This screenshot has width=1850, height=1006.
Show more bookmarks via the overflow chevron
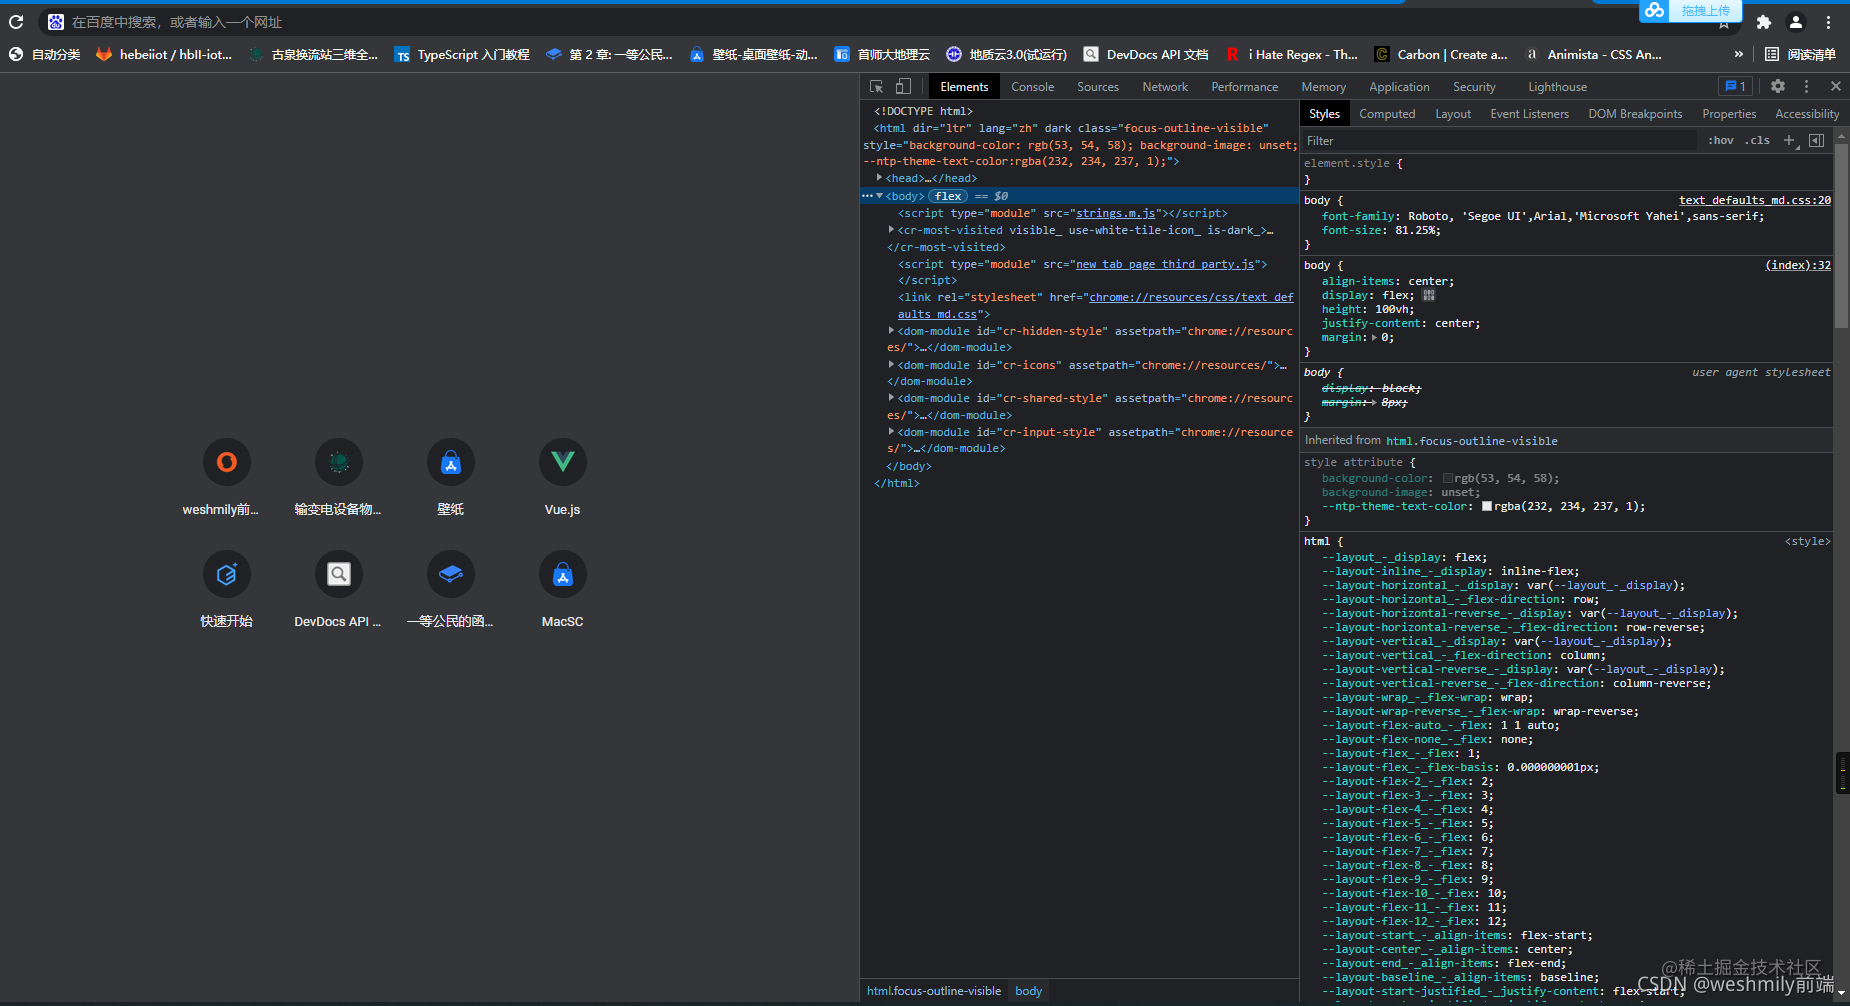coord(1738,54)
